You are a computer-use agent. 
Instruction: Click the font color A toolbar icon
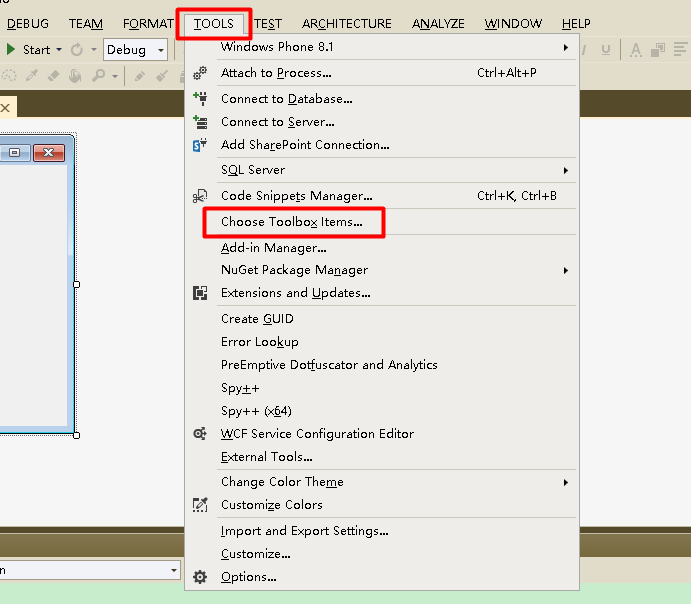tap(635, 49)
